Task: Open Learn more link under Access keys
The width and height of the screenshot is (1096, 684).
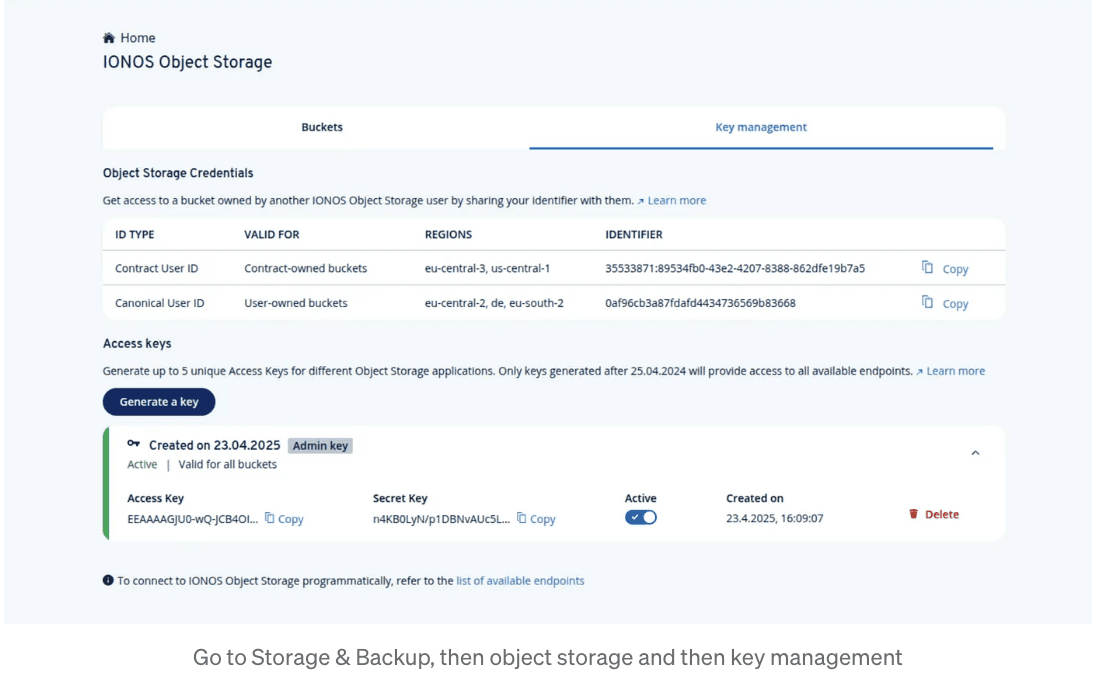Action: coord(956,371)
